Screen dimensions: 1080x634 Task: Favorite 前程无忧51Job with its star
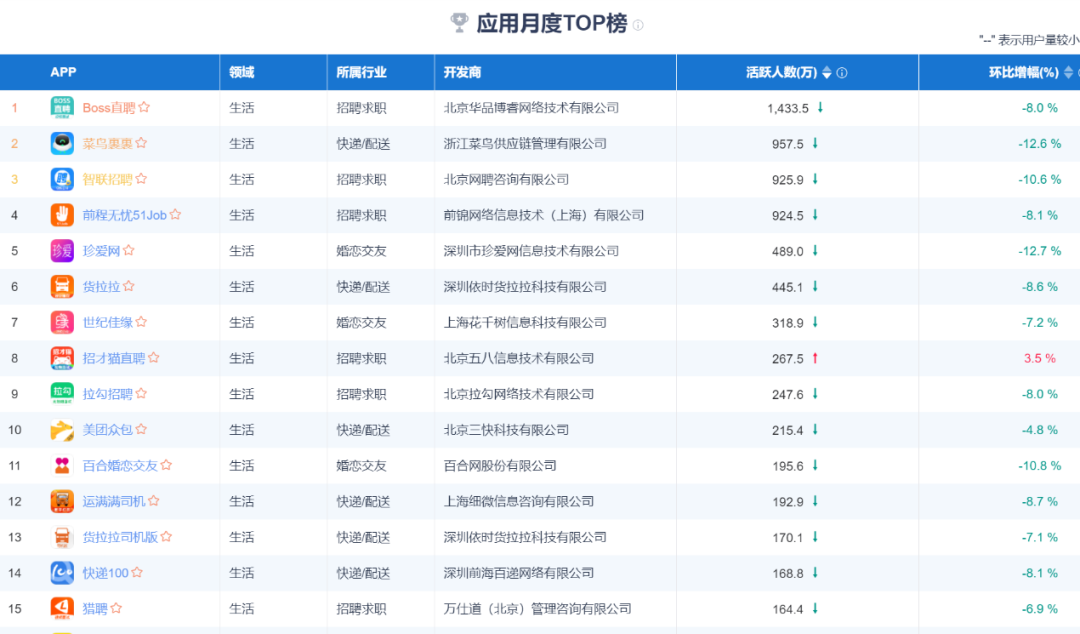tap(176, 214)
